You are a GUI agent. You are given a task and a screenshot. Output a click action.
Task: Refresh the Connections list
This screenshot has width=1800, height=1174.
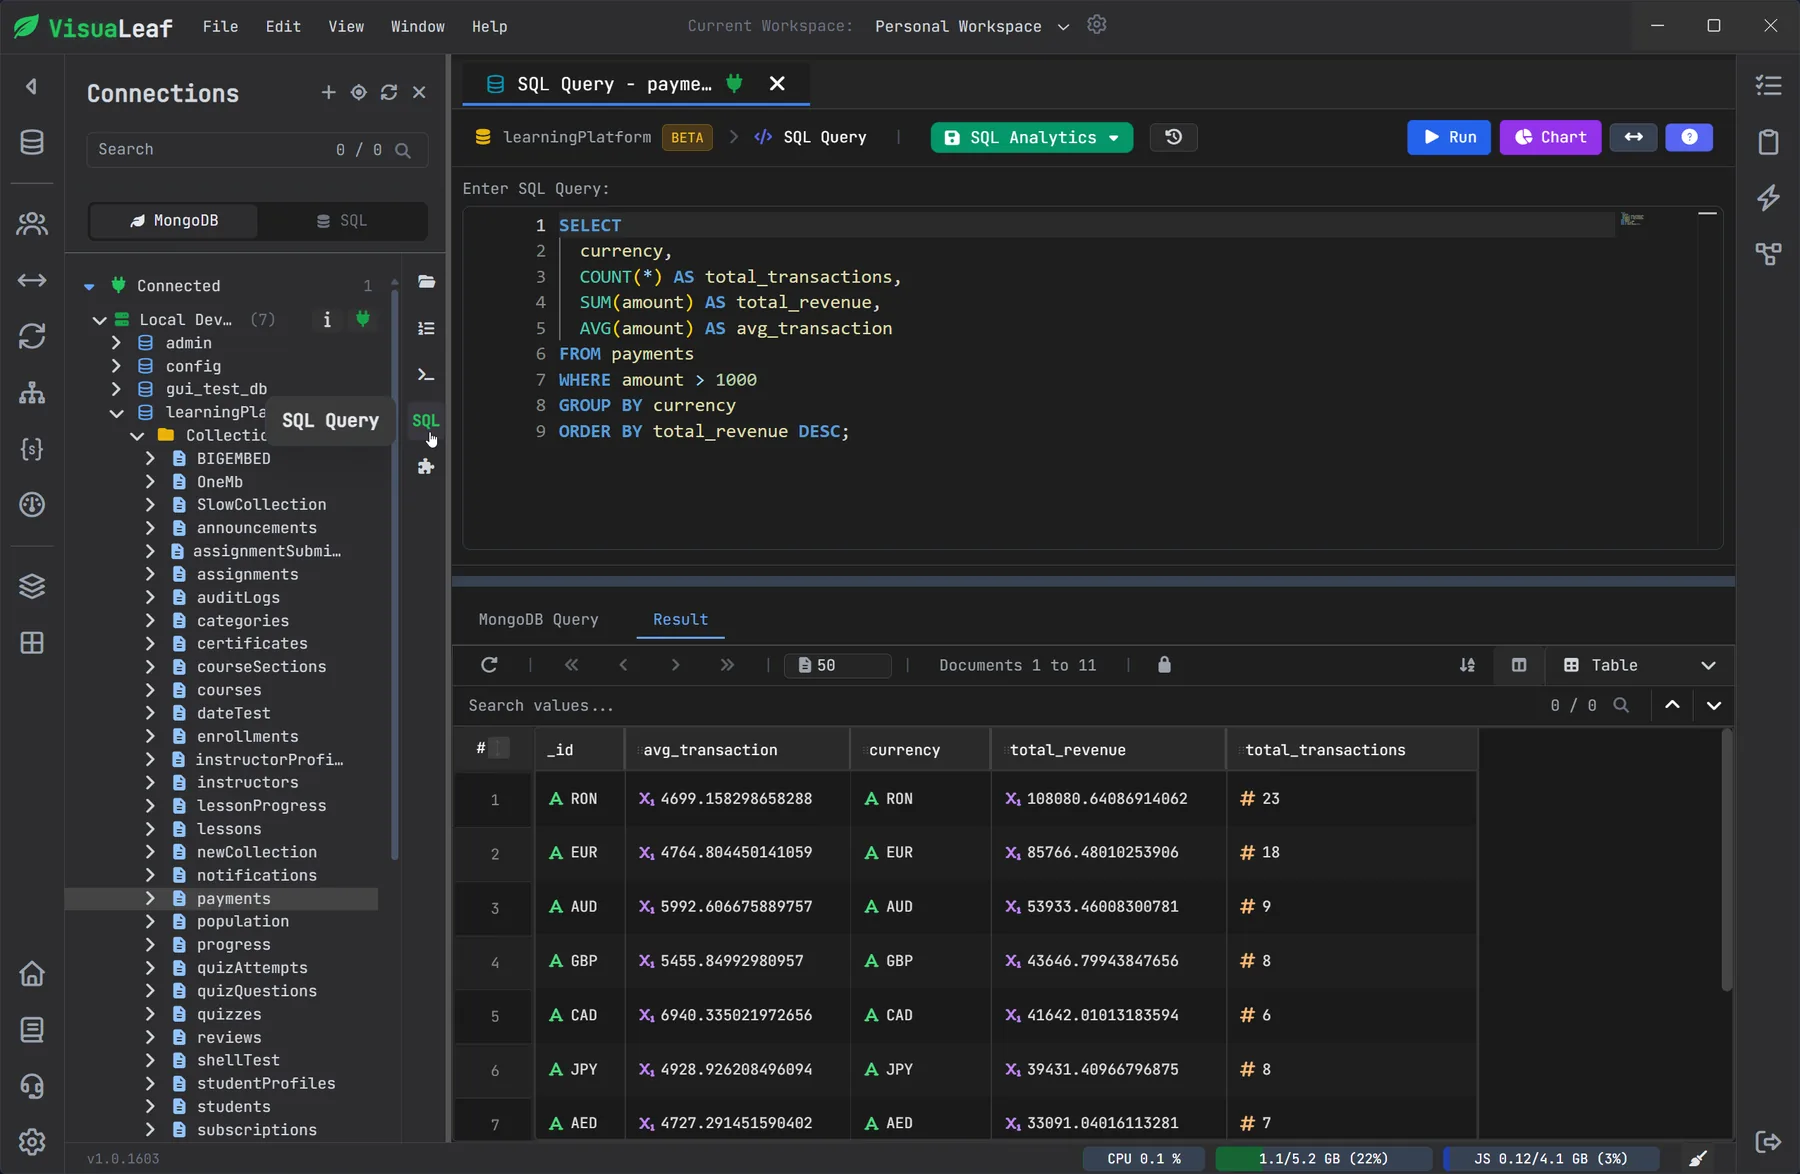pyautogui.click(x=389, y=92)
